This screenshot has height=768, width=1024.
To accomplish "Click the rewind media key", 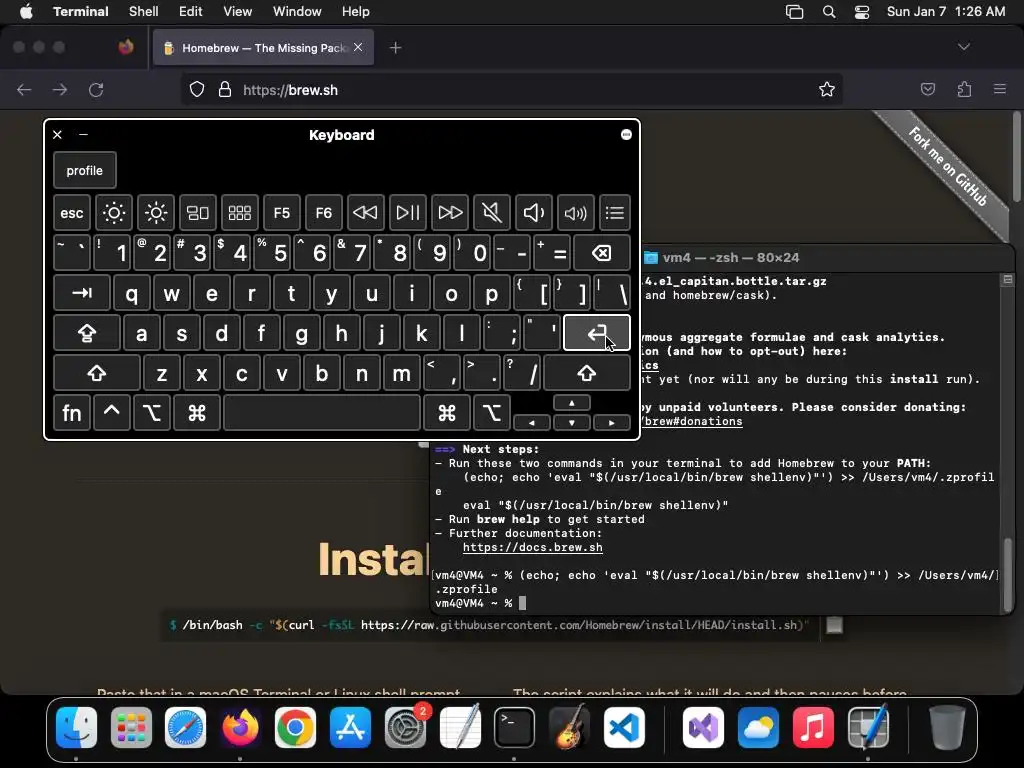I will point(365,213).
